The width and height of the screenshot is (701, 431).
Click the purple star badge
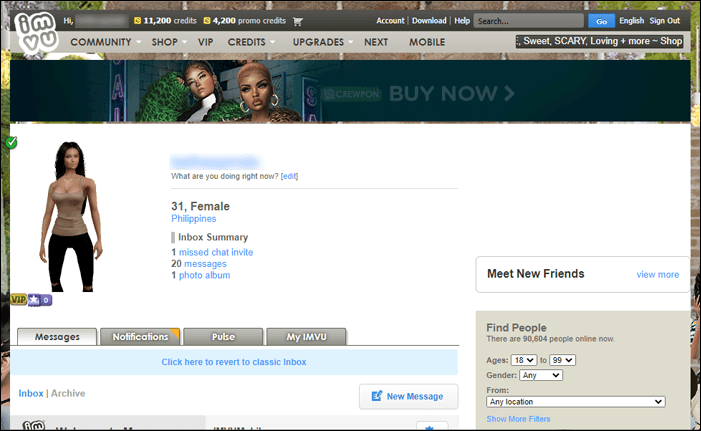[34, 300]
